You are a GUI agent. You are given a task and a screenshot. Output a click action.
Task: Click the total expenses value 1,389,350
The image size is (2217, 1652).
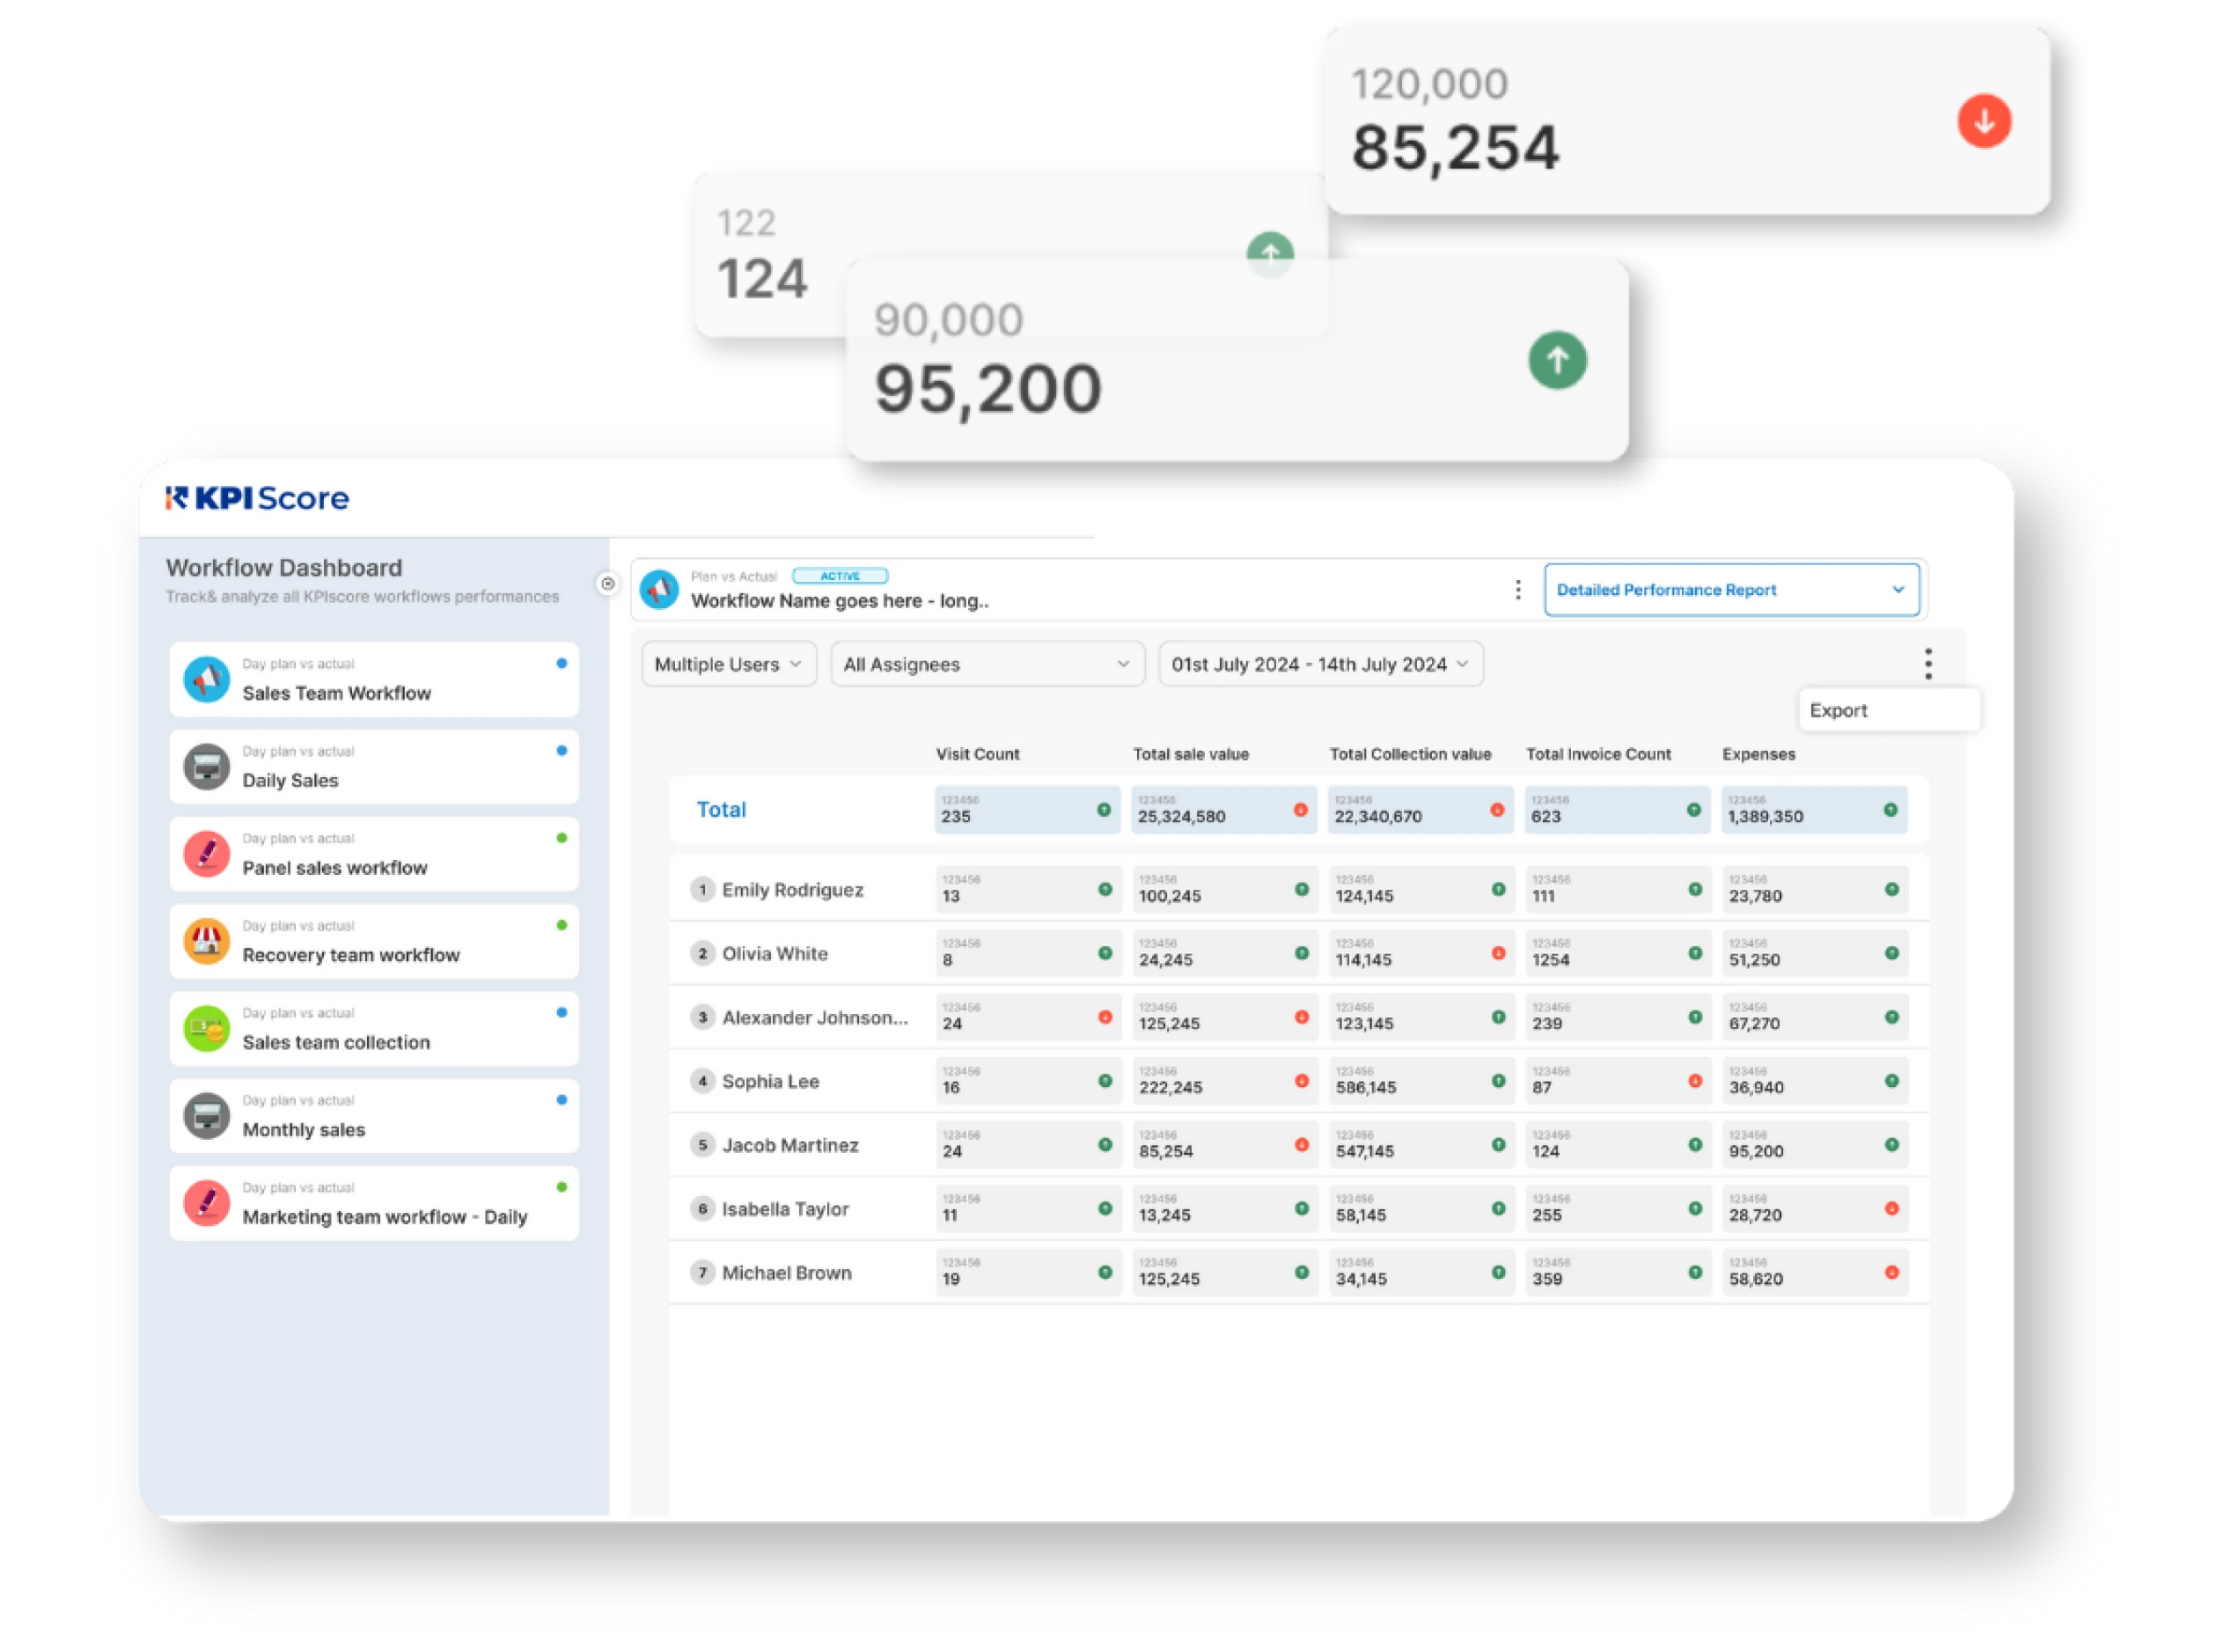pyautogui.click(x=1765, y=816)
